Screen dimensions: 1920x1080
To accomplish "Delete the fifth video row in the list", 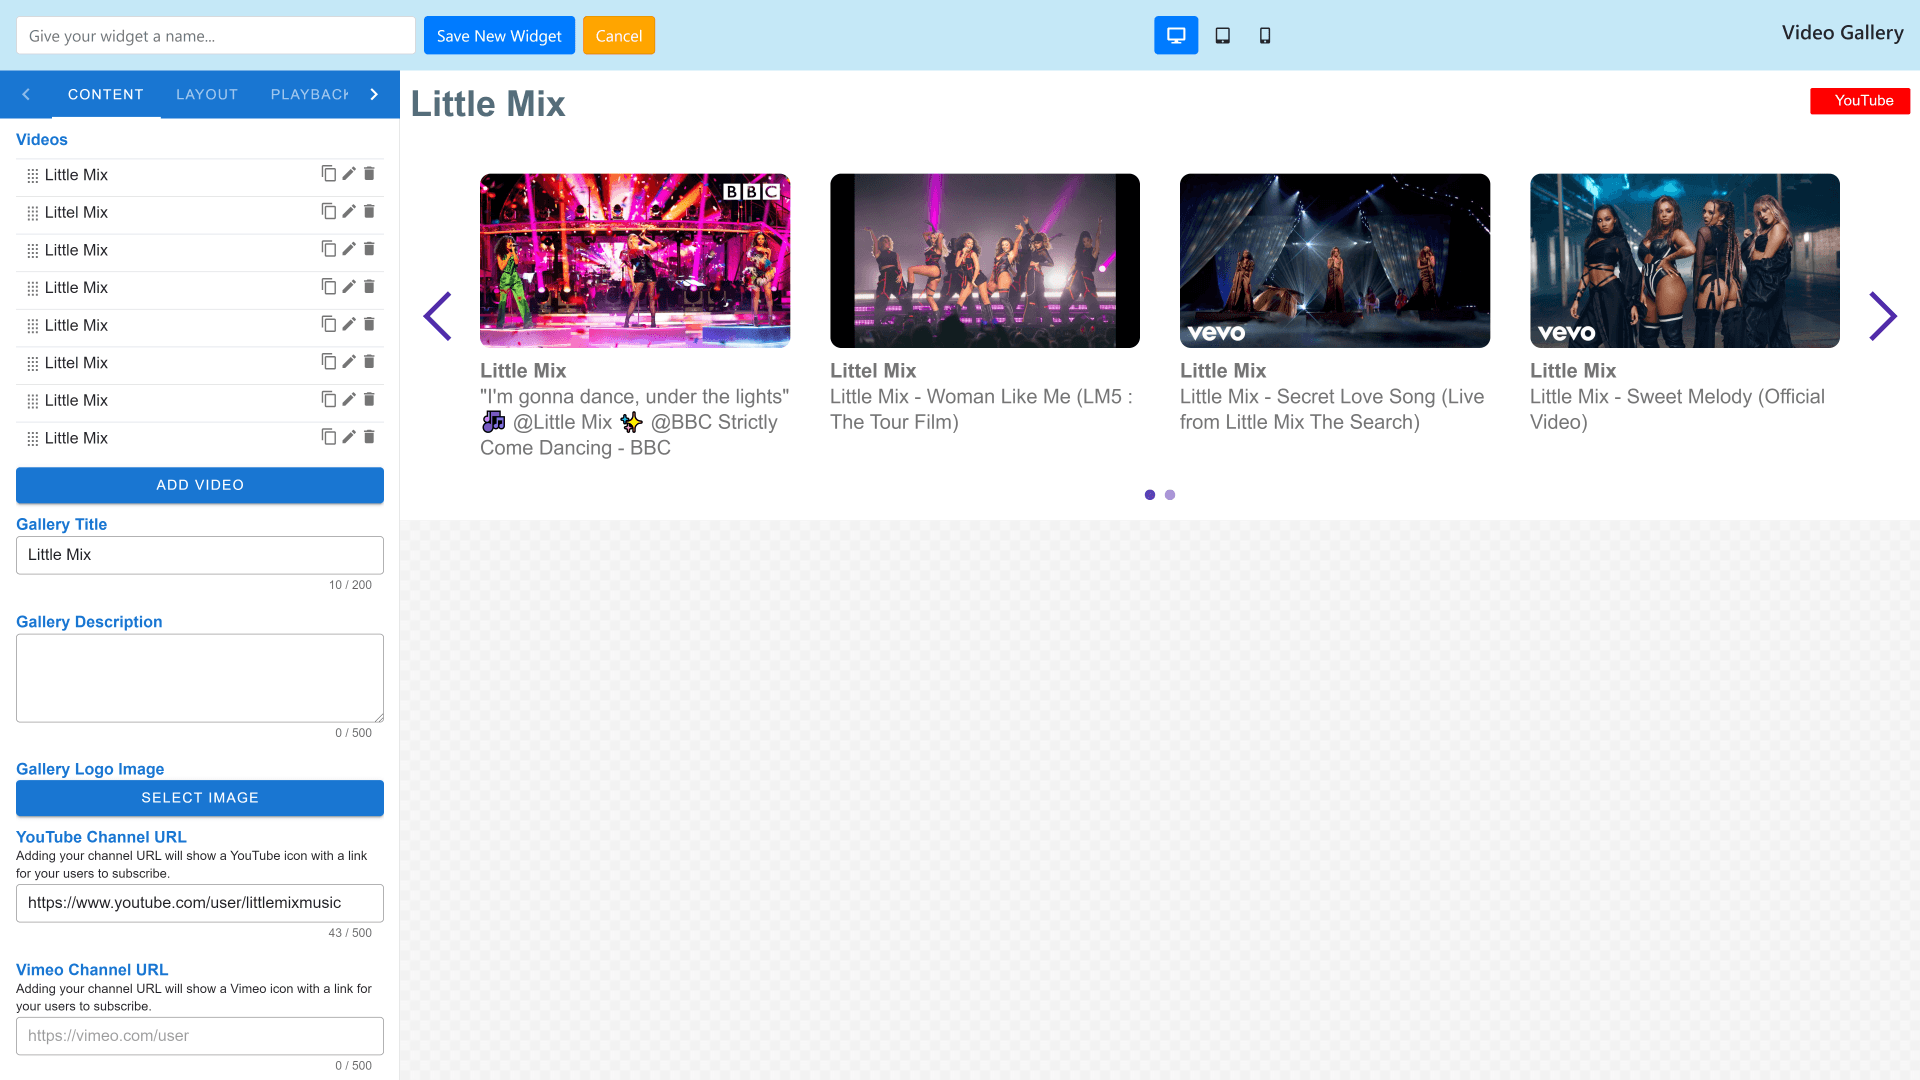I will [x=369, y=324].
